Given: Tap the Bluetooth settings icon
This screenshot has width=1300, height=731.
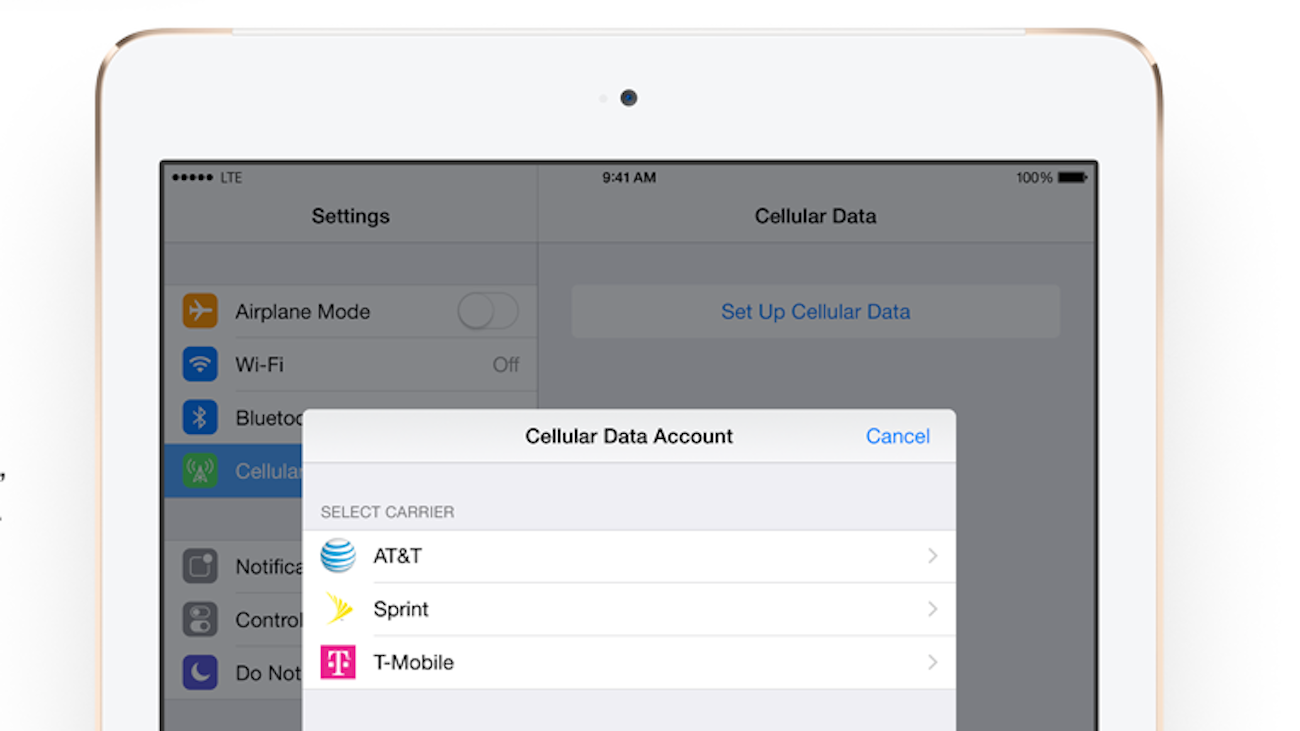Looking at the screenshot, I should pyautogui.click(x=200, y=417).
